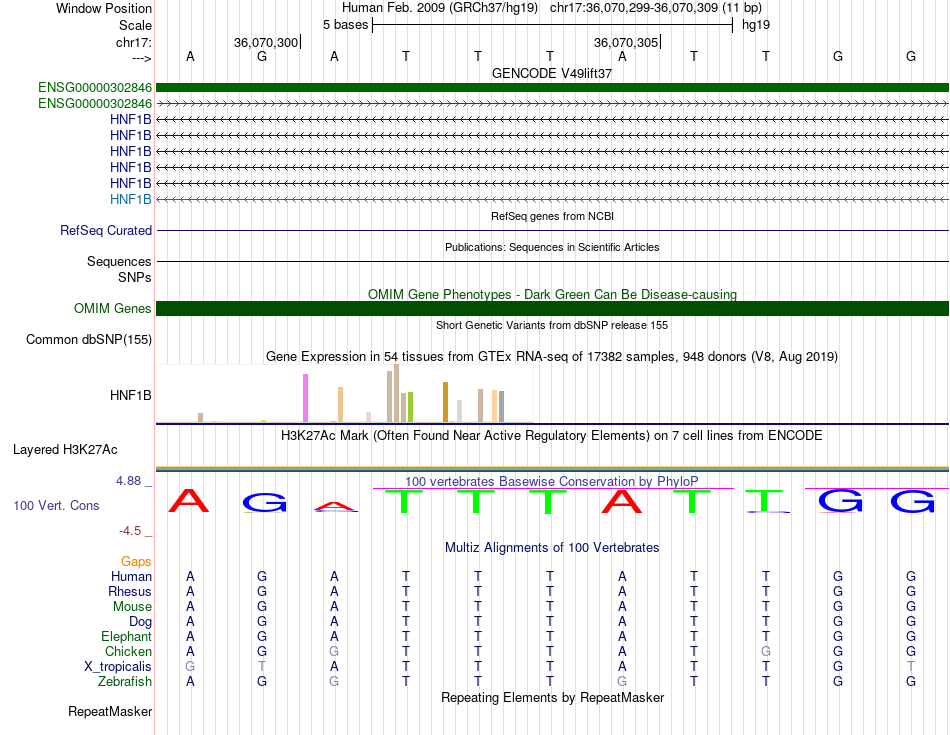Click the SNPs track label
950x735 pixels.
pyautogui.click(x=135, y=277)
